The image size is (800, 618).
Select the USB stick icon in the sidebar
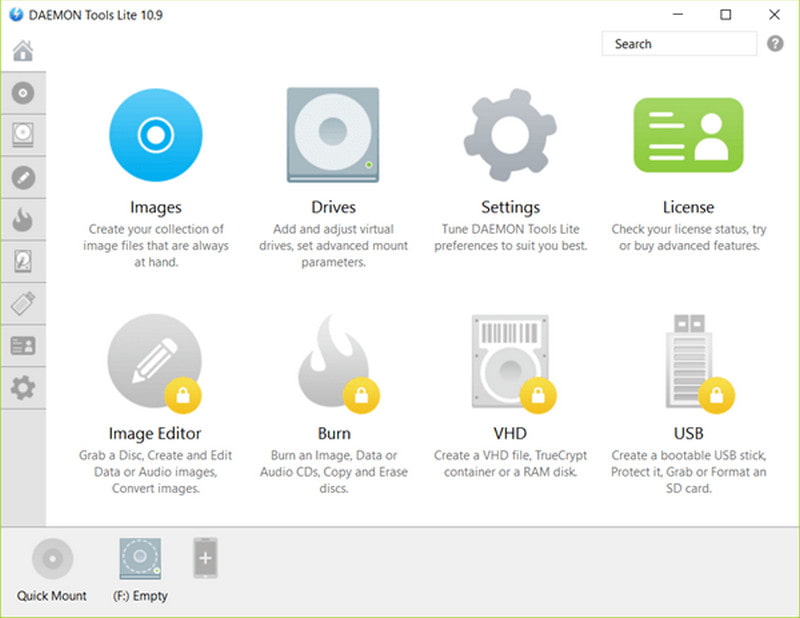tap(23, 303)
